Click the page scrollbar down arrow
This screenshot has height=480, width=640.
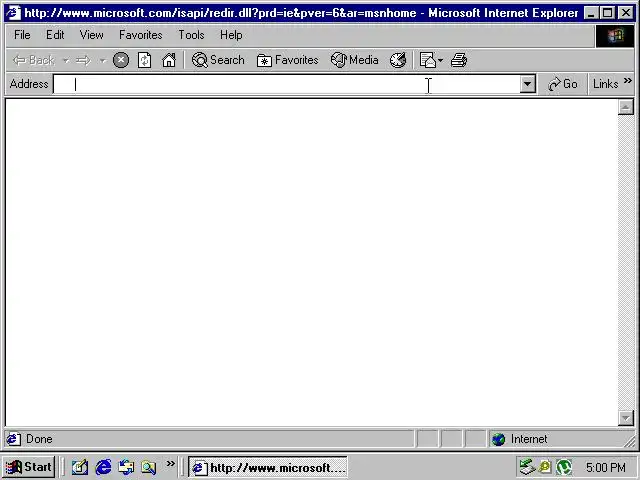coord(626,418)
